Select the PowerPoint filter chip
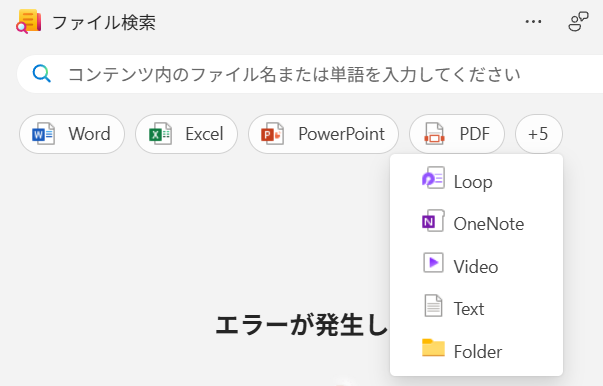 pos(323,134)
